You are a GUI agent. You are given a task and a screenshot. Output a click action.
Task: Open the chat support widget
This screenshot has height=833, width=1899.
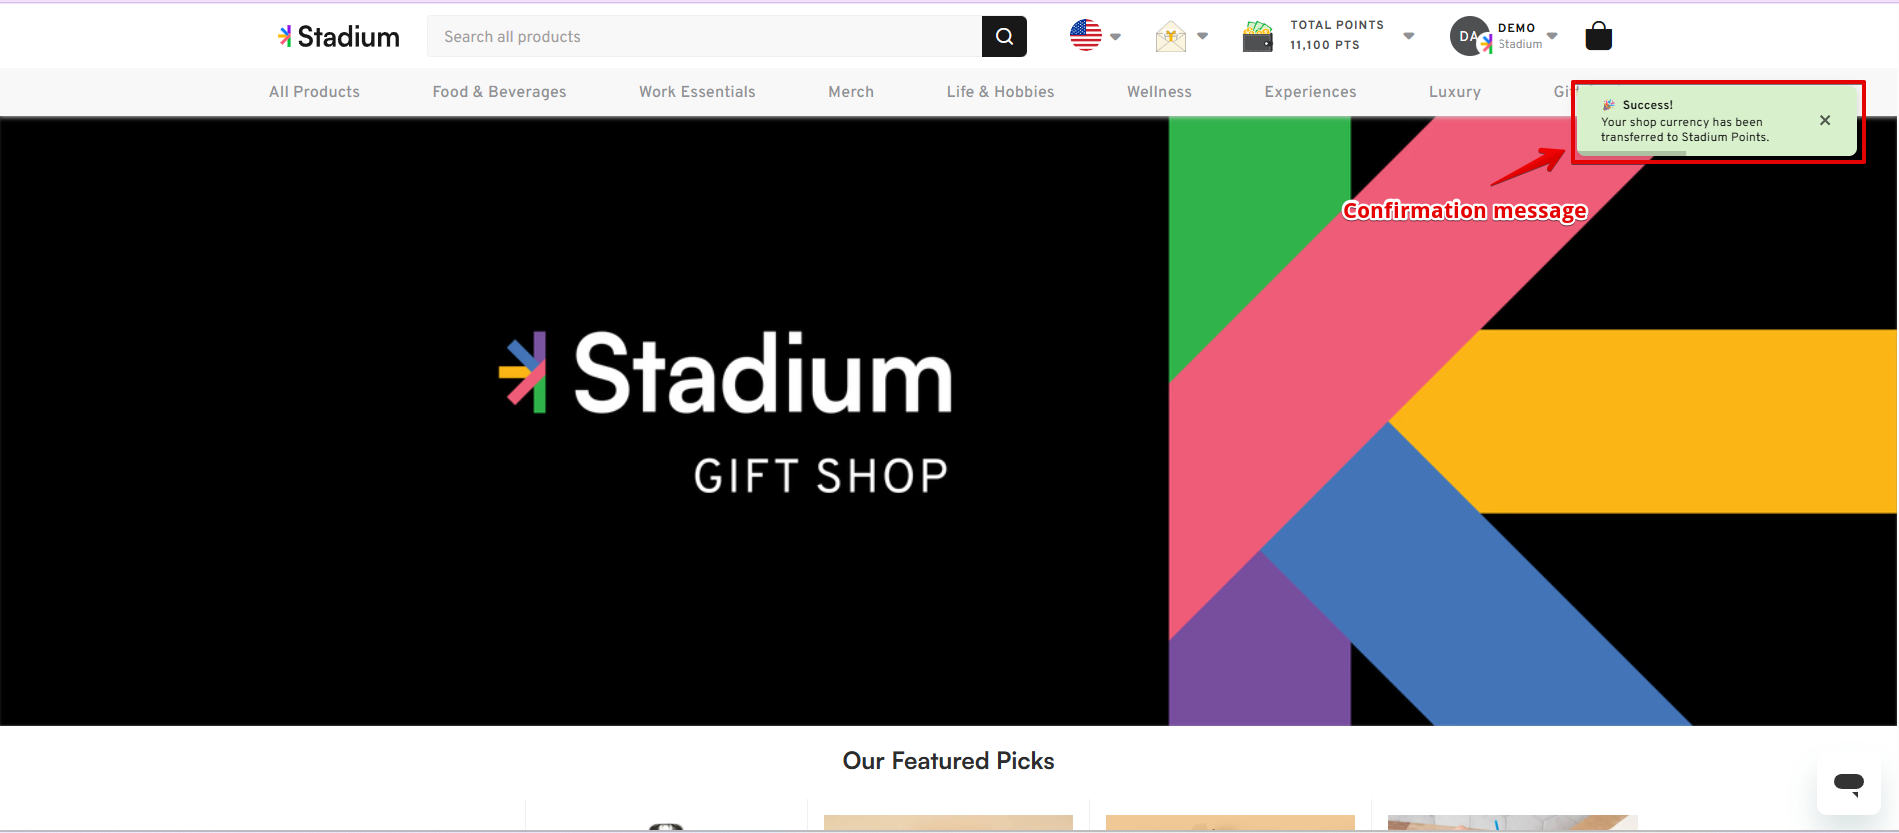(1848, 784)
